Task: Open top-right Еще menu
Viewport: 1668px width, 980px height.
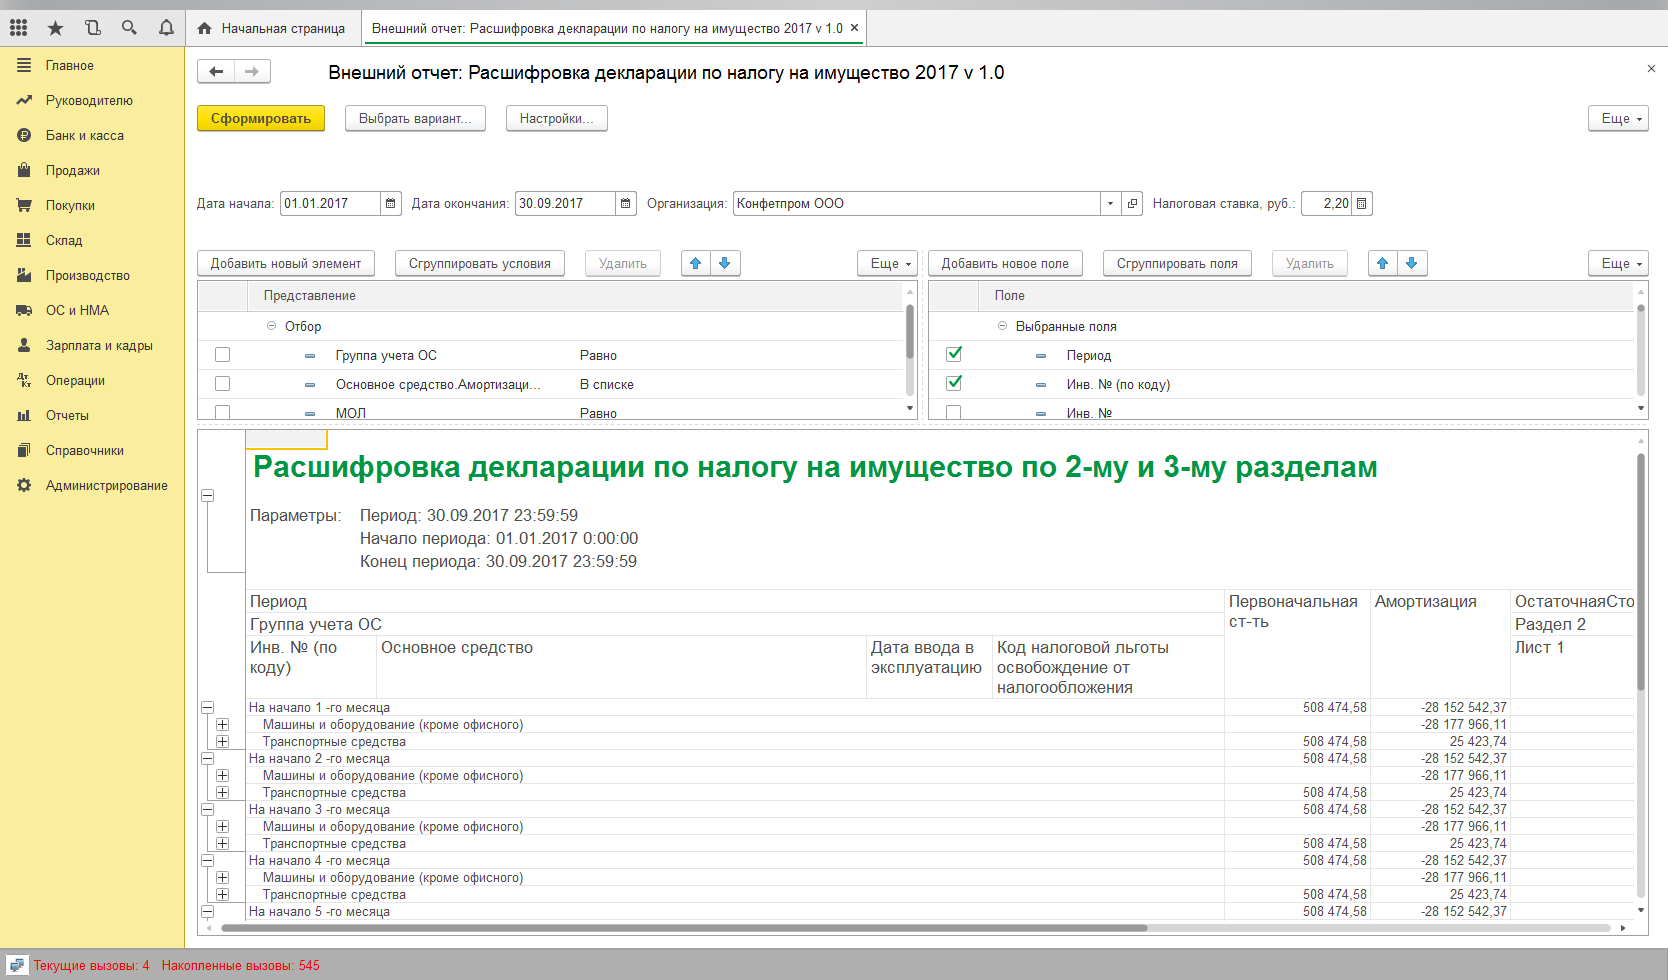Action: click(1618, 118)
